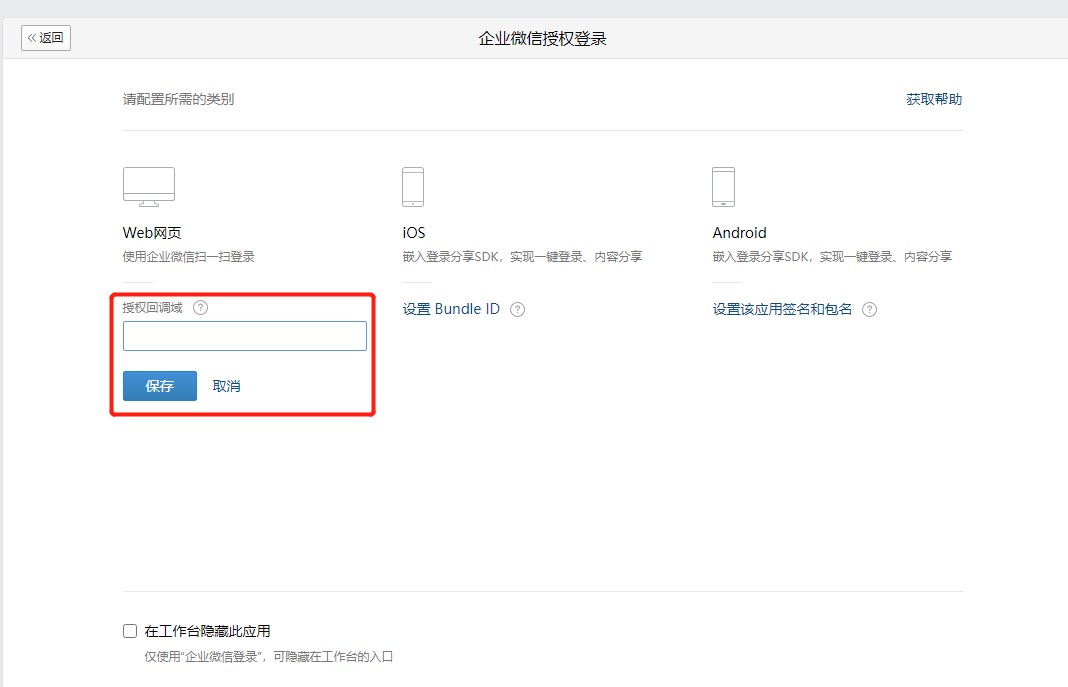Open the 获取帮助 link
Image resolution: width=1068 pixels, height=687 pixels.
click(x=934, y=99)
